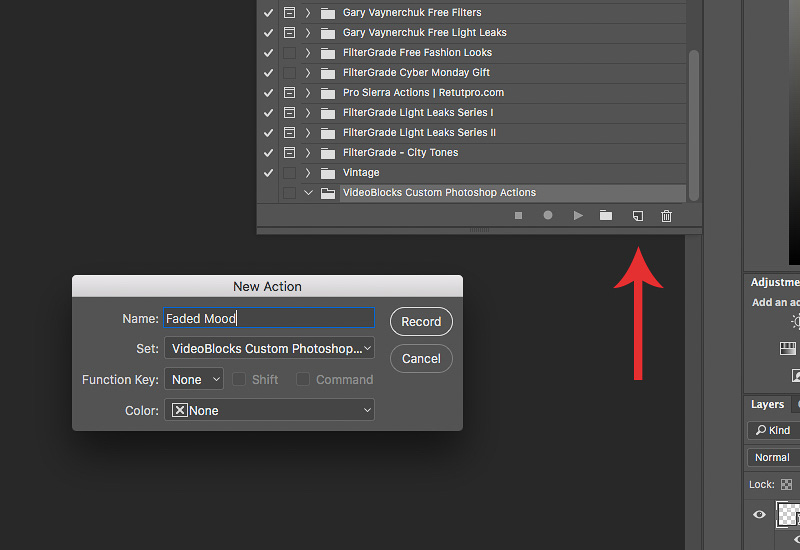Select FilterGrade - City Tones row text

pyautogui.click(x=401, y=152)
